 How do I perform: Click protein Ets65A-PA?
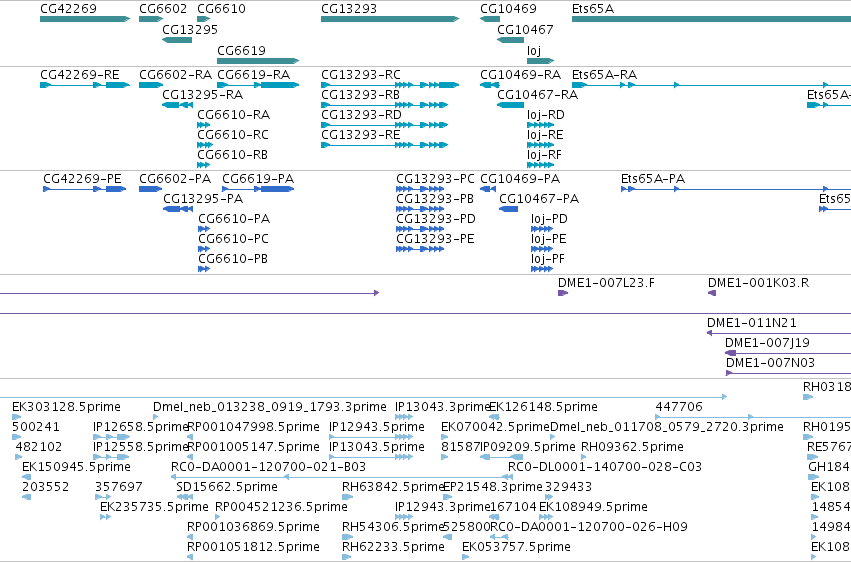[653, 178]
